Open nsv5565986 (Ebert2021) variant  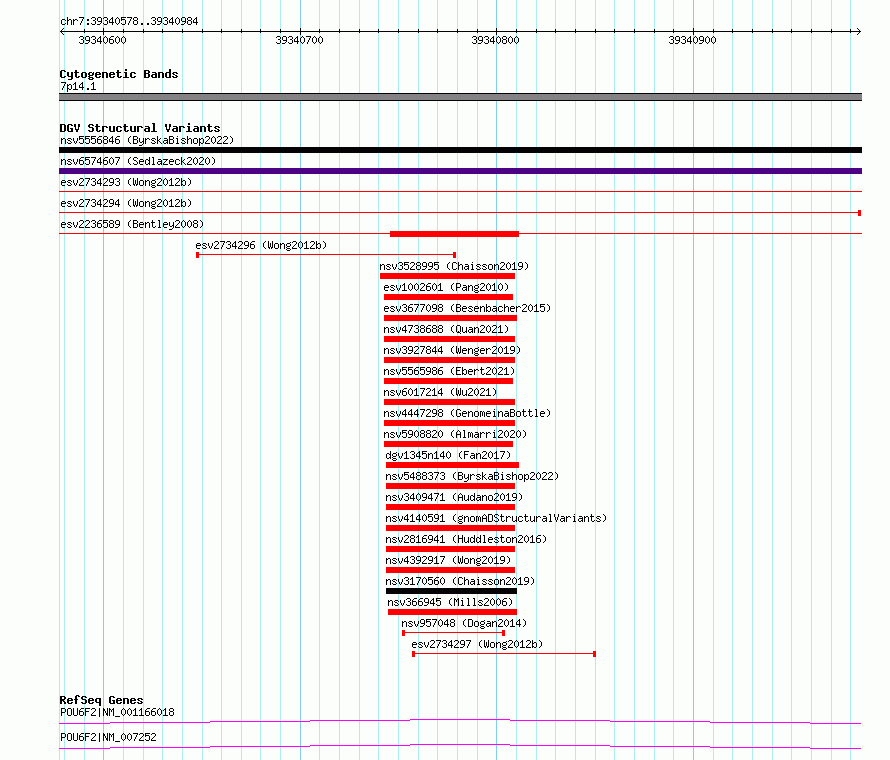tap(449, 371)
